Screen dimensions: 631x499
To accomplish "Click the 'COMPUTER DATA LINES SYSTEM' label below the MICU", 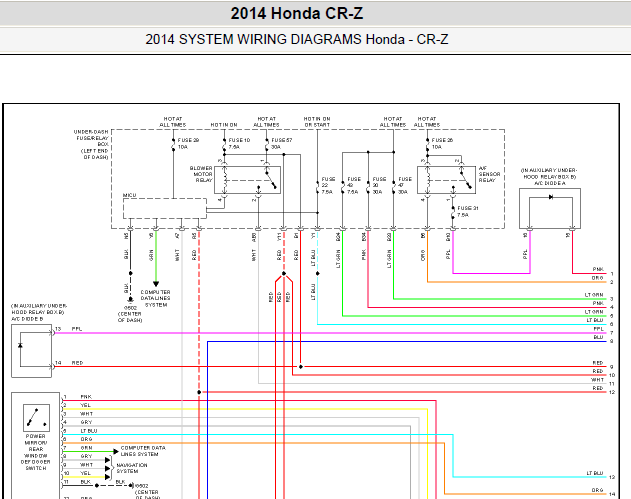I will point(156,299).
